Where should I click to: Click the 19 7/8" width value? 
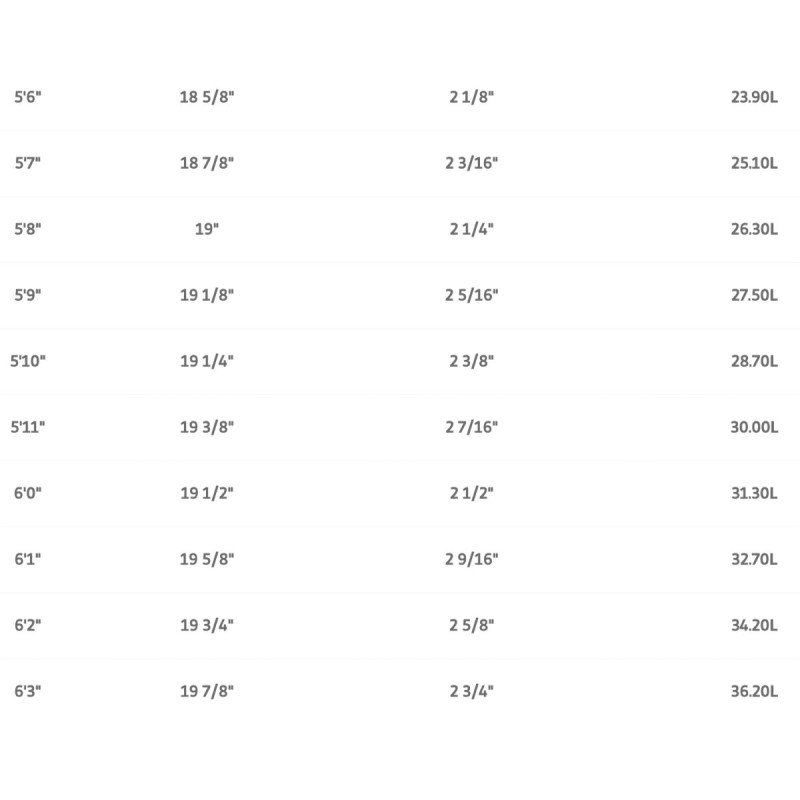207,691
